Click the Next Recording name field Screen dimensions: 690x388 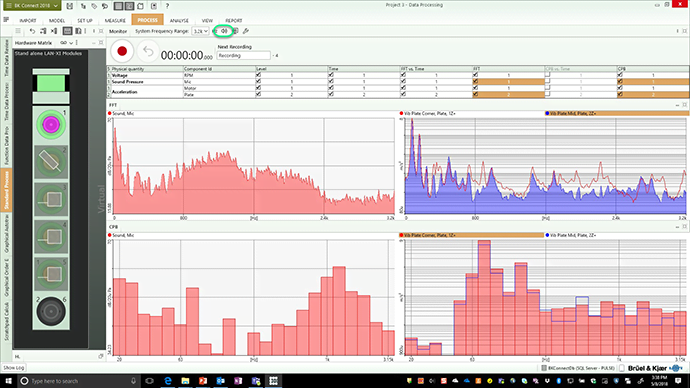243,55
